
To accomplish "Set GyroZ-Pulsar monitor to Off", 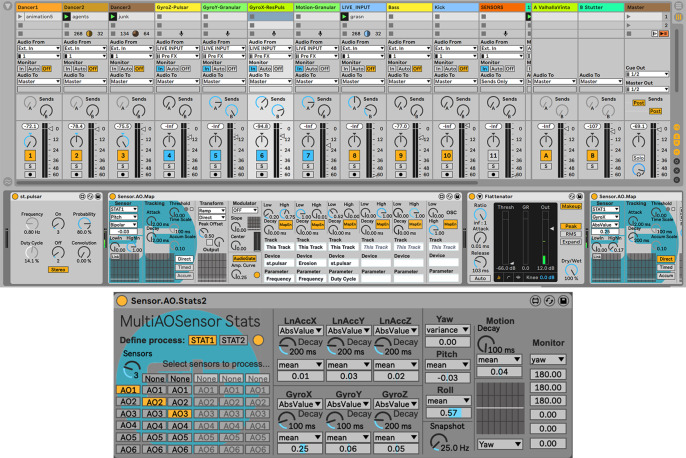I will 186,69.
